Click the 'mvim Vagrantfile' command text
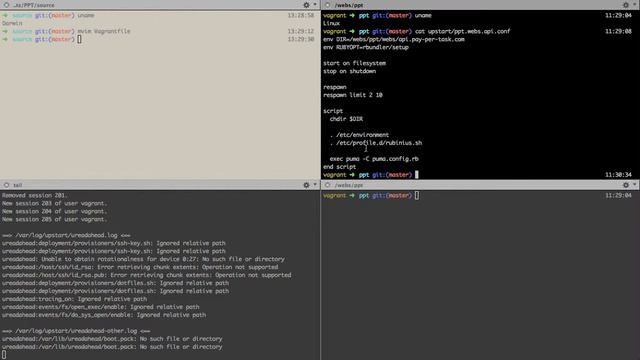 [x=104, y=31]
